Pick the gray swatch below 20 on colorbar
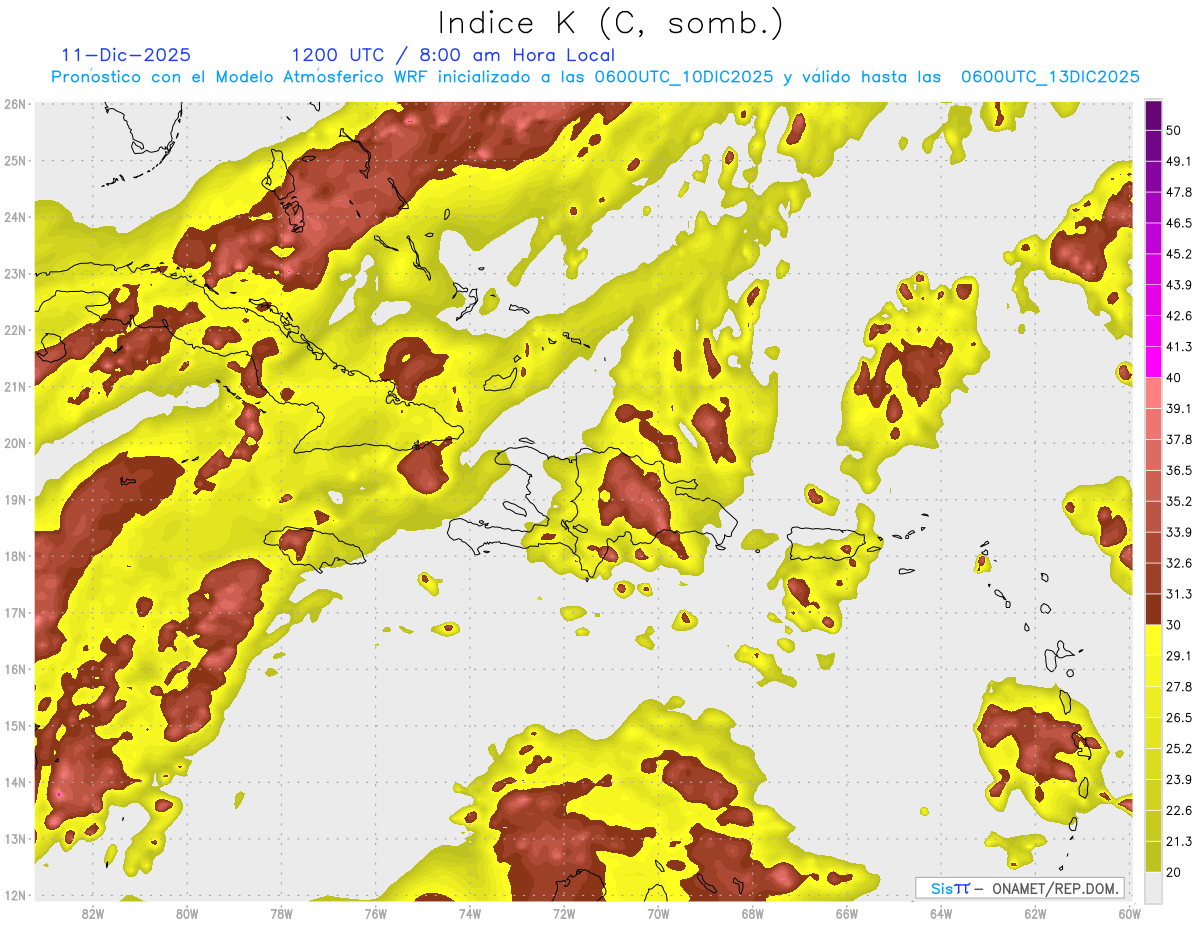This screenshot has width=1200, height=927. click(x=1153, y=886)
